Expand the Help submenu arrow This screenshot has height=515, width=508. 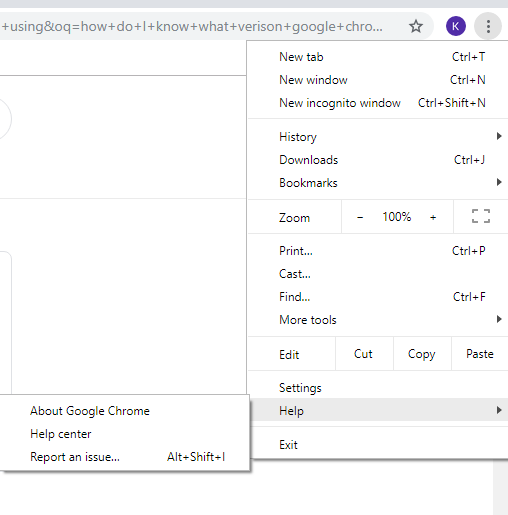[x=499, y=410]
